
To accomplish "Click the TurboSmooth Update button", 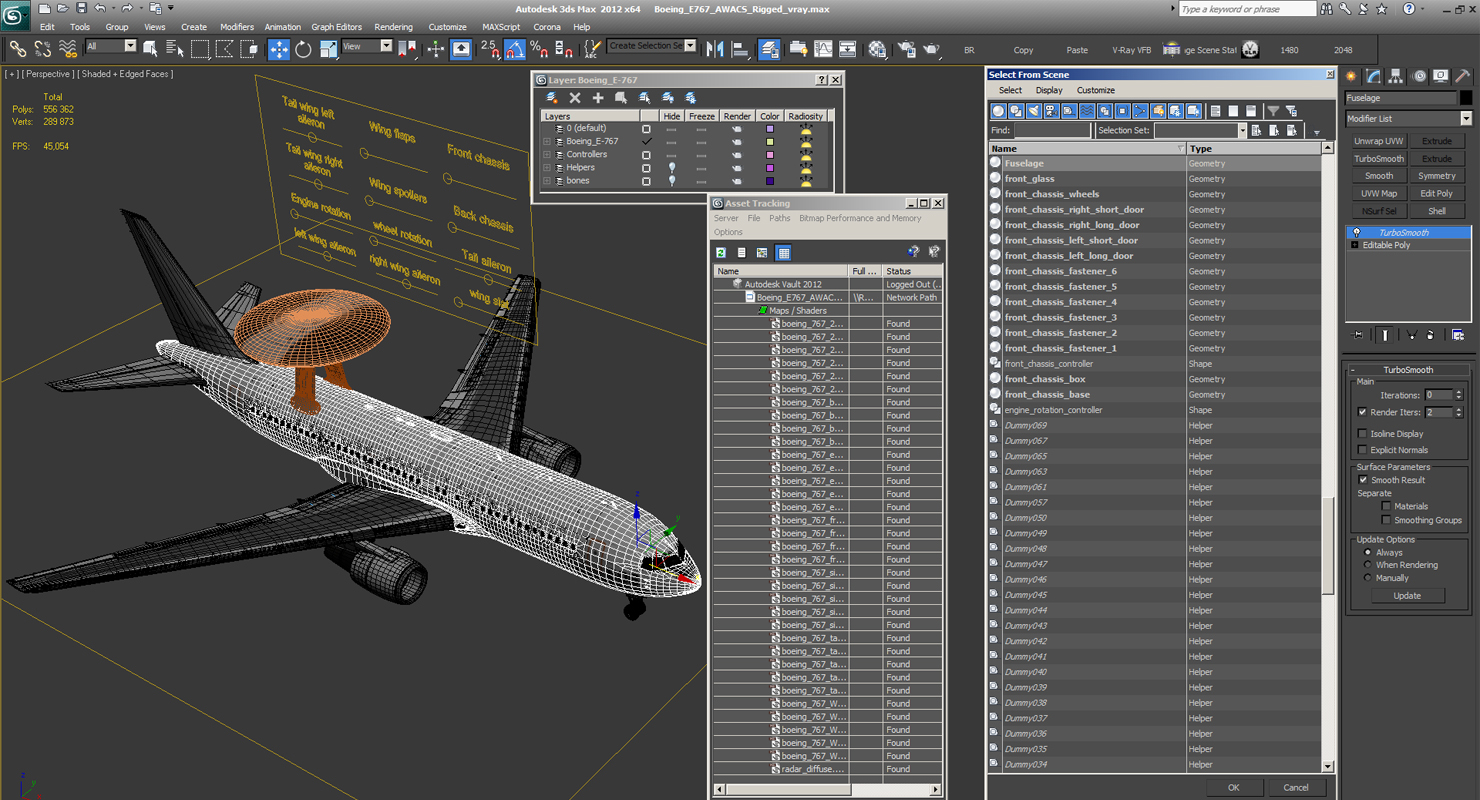I will (x=1407, y=596).
